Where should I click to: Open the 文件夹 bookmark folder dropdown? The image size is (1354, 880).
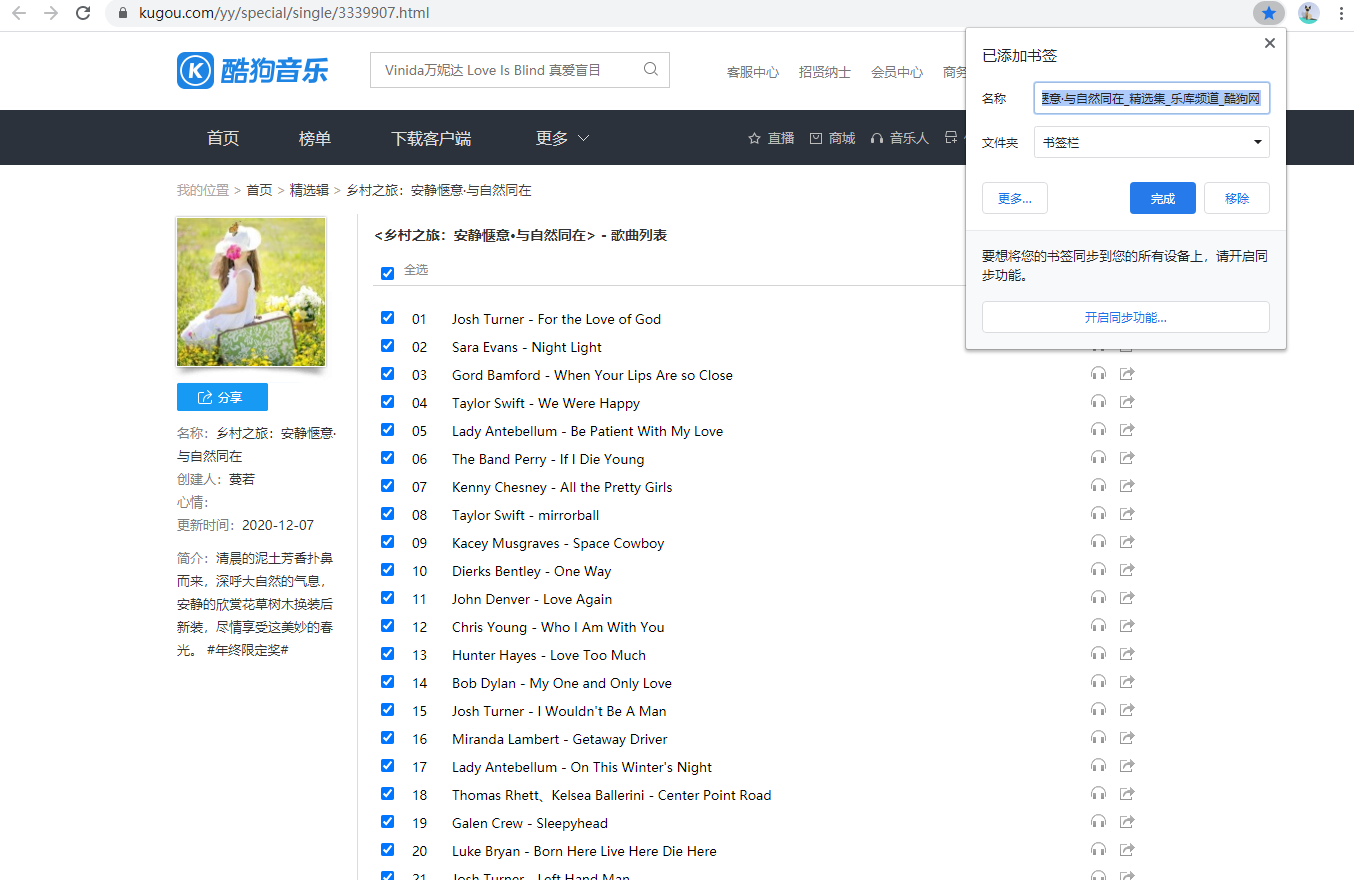1151,142
